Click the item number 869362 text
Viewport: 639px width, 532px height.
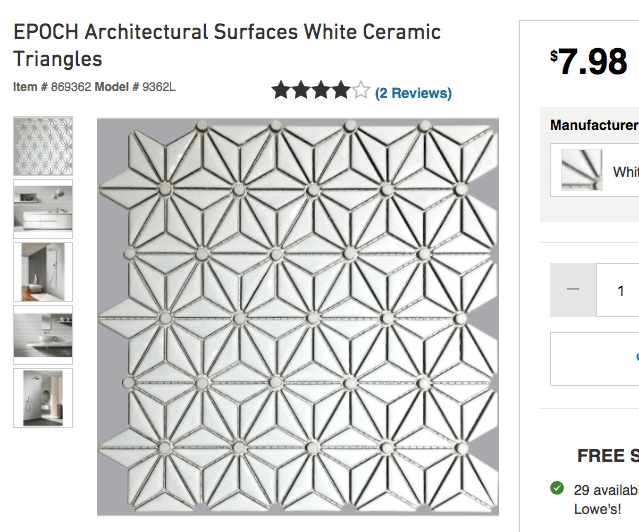pos(67,87)
